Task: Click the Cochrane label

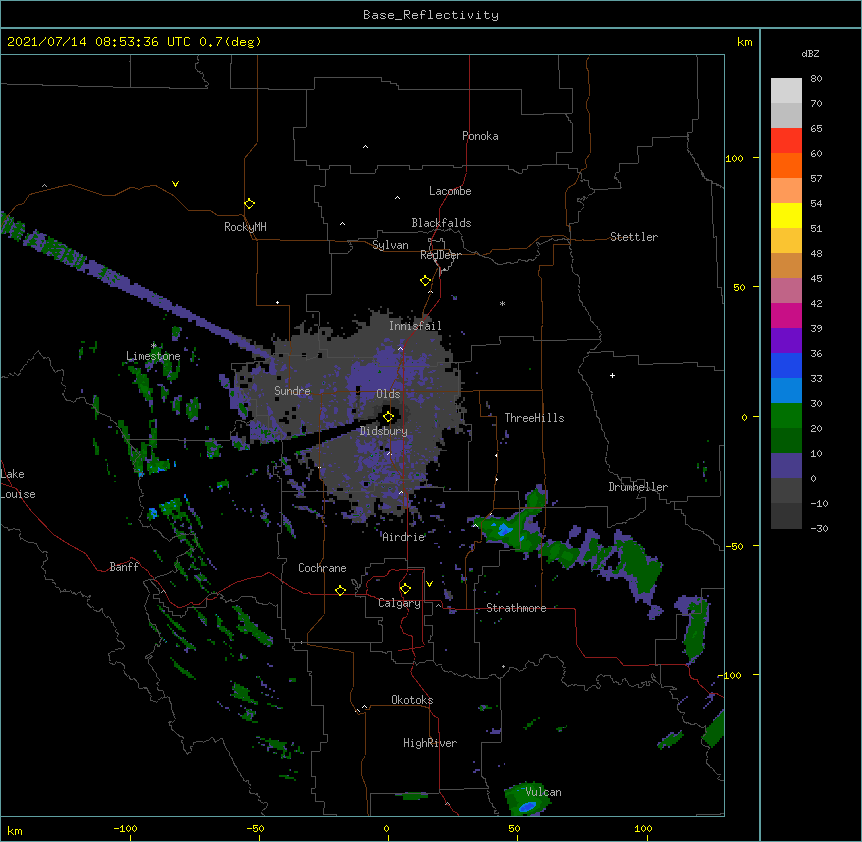Action: click(x=322, y=568)
